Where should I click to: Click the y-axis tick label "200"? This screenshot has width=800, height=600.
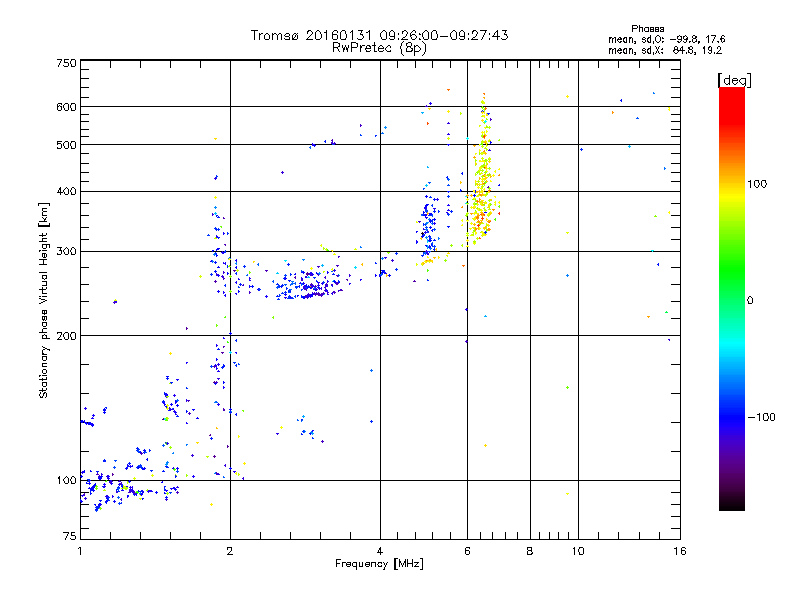[x=66, y=336]
